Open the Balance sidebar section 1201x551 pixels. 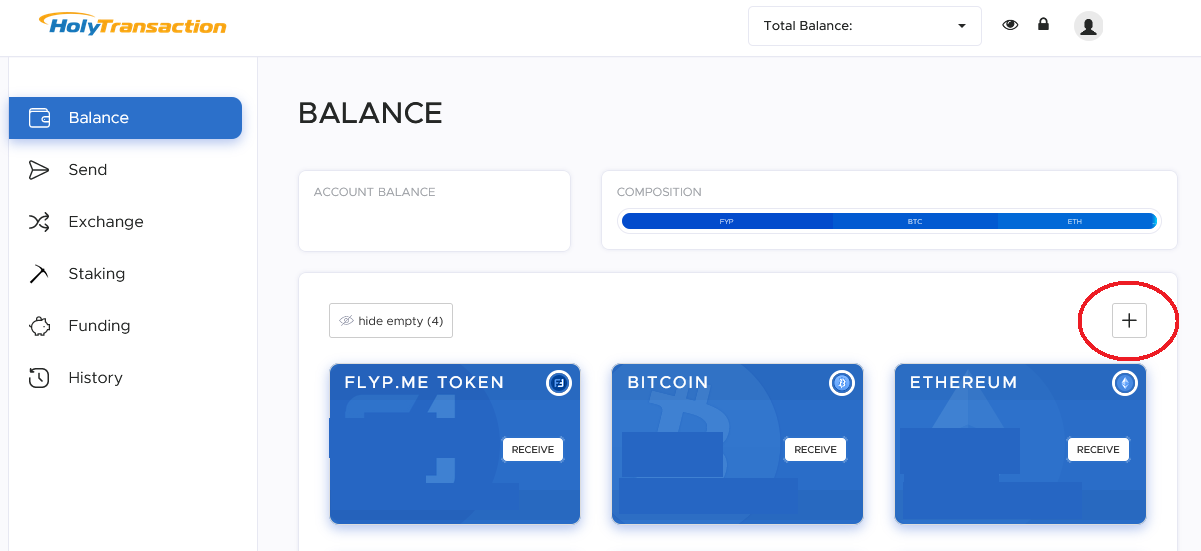[125, 118]
